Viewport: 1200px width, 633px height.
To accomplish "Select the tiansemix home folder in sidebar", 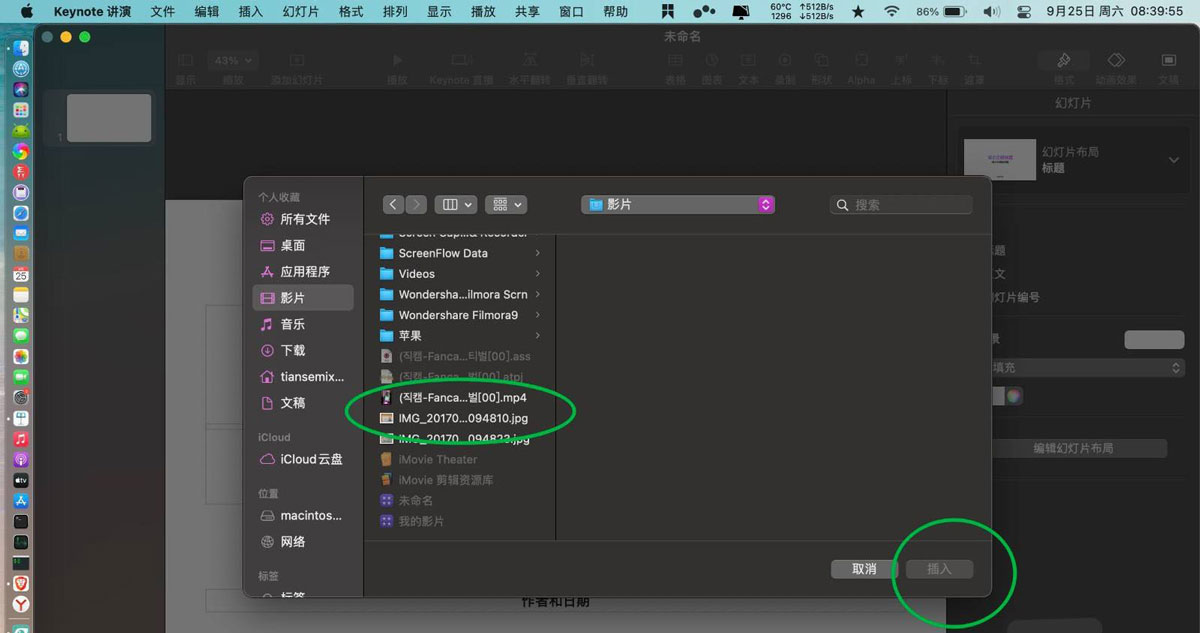I will click(303, 377).
